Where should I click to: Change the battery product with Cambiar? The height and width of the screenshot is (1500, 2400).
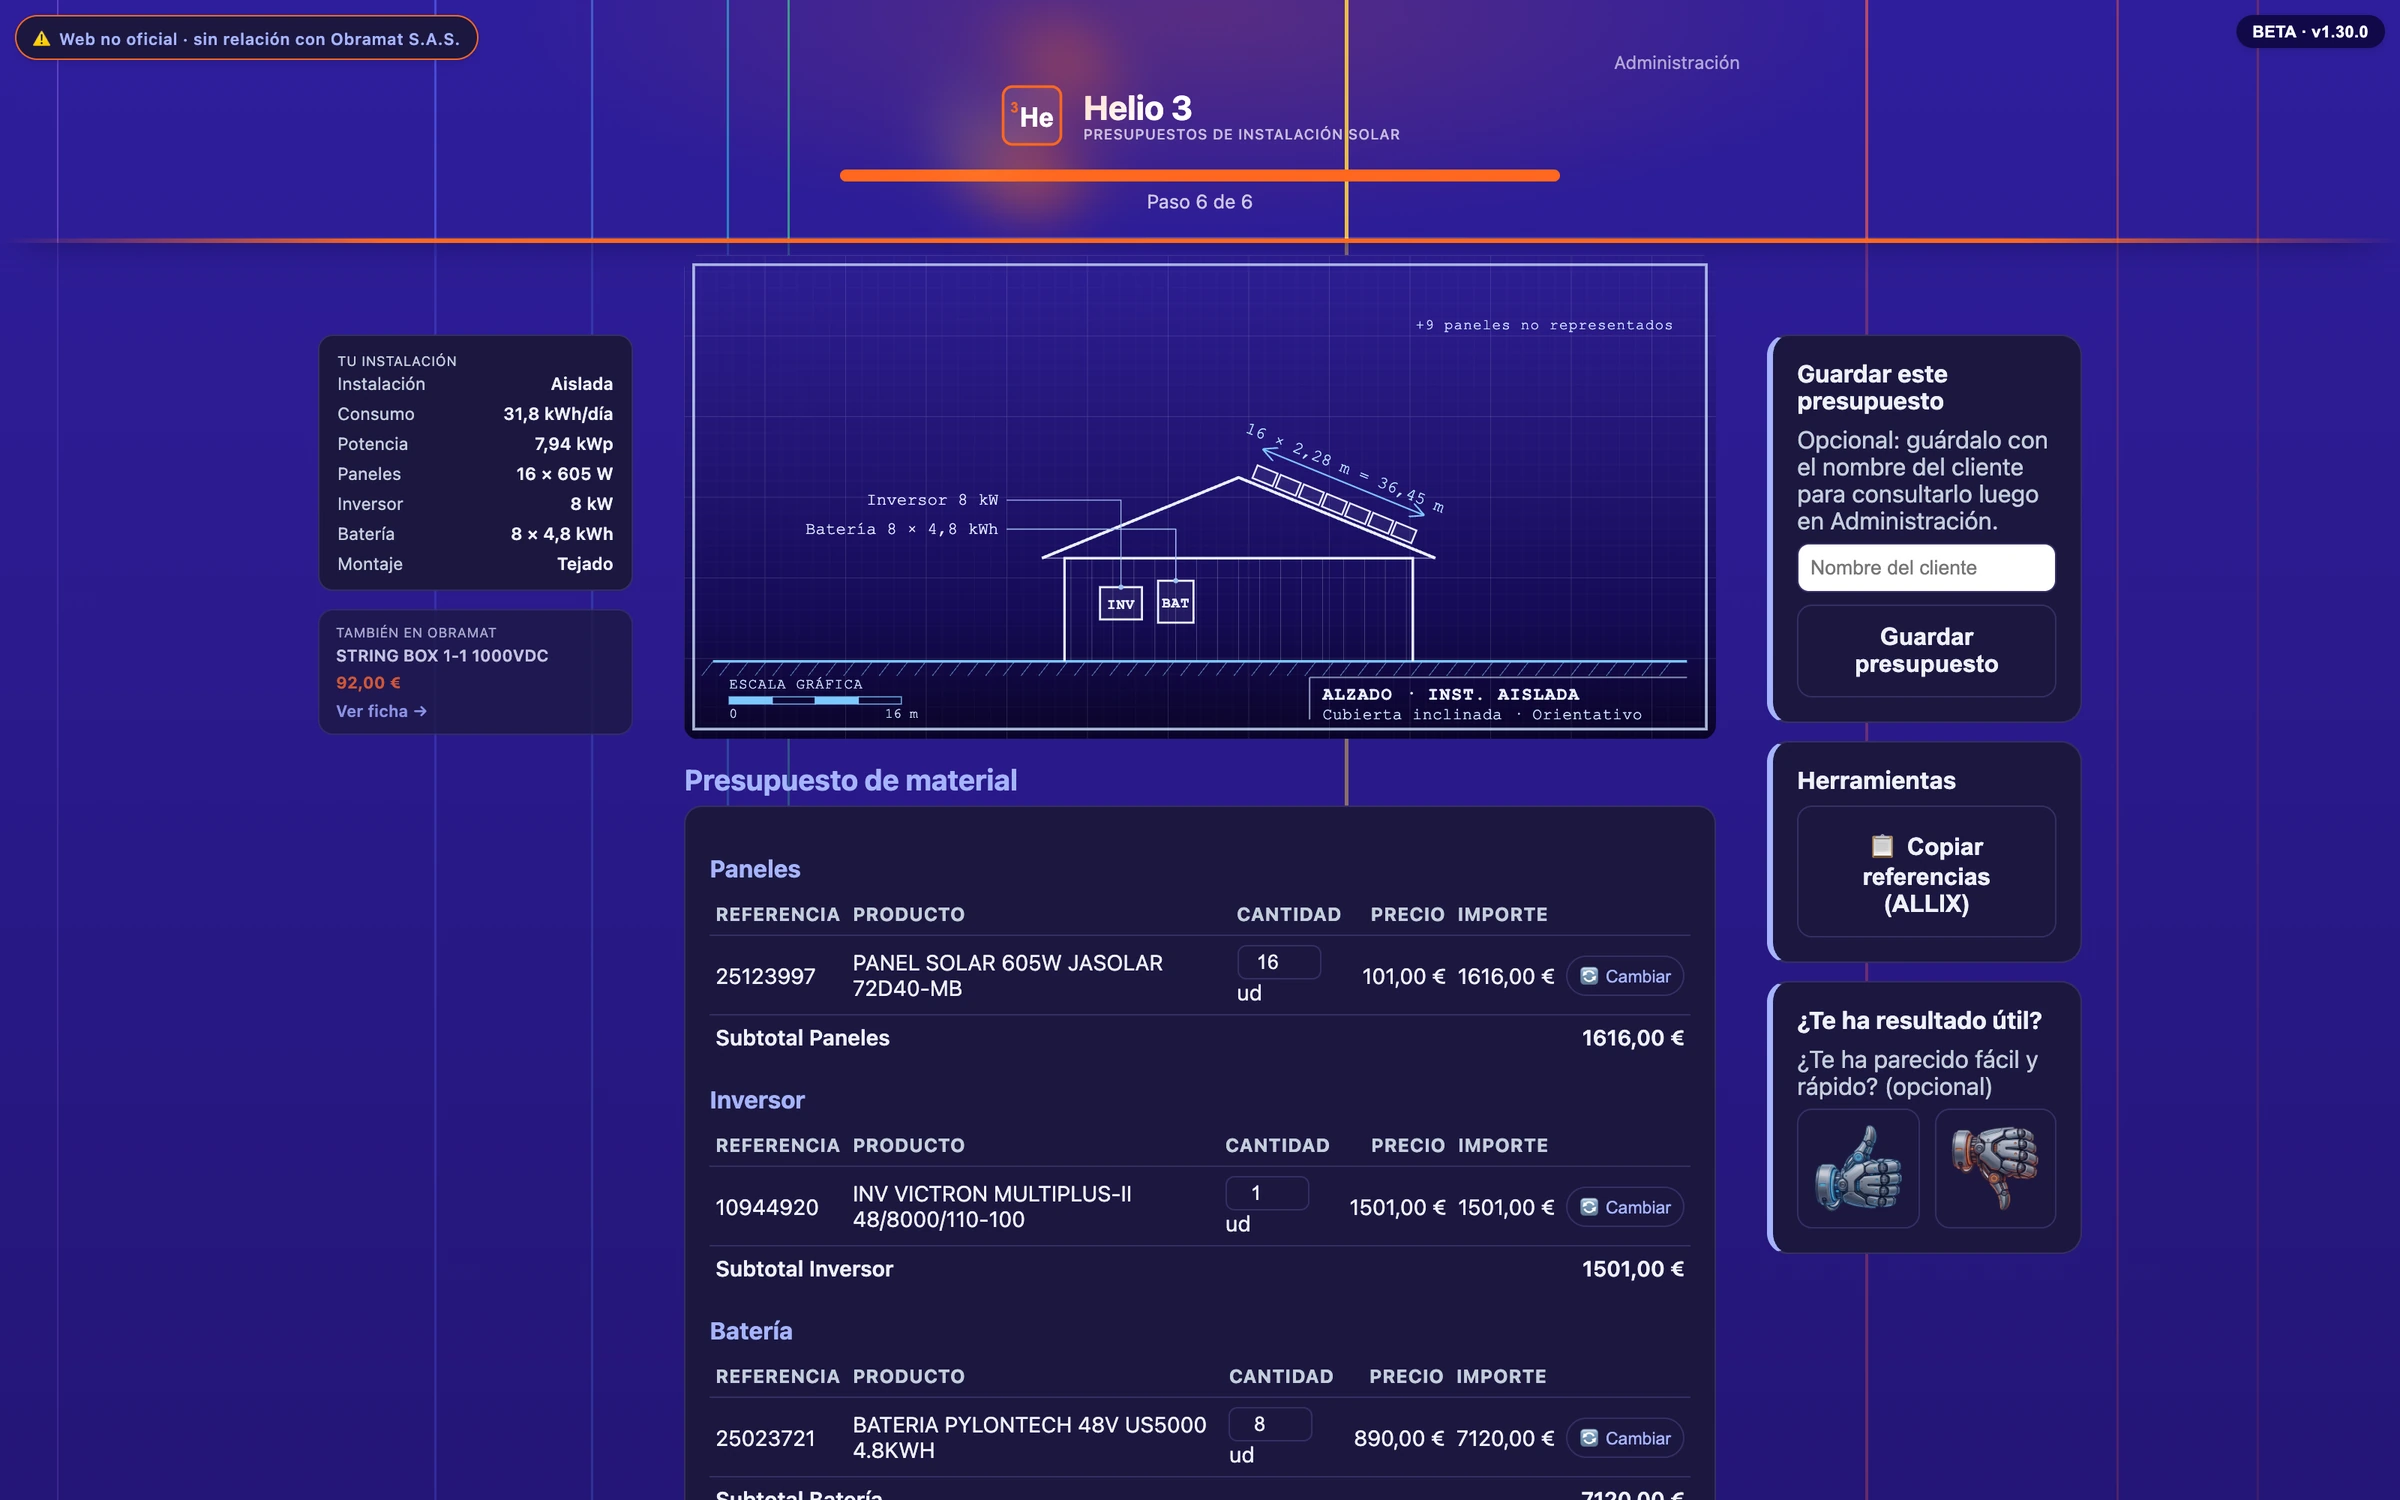click(1625, 1438)
